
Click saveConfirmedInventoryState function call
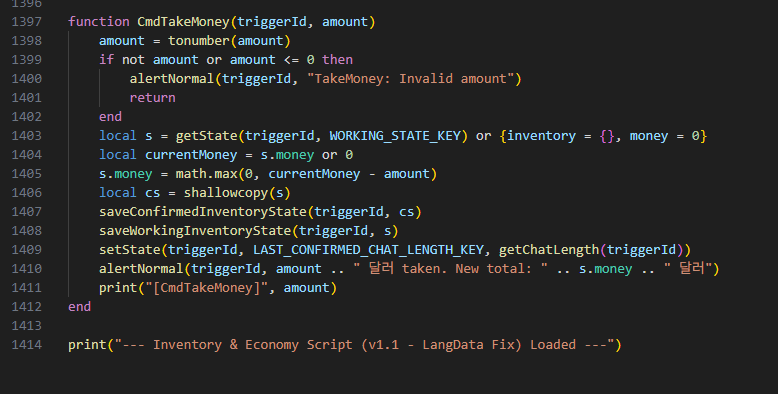click(203, 212)
